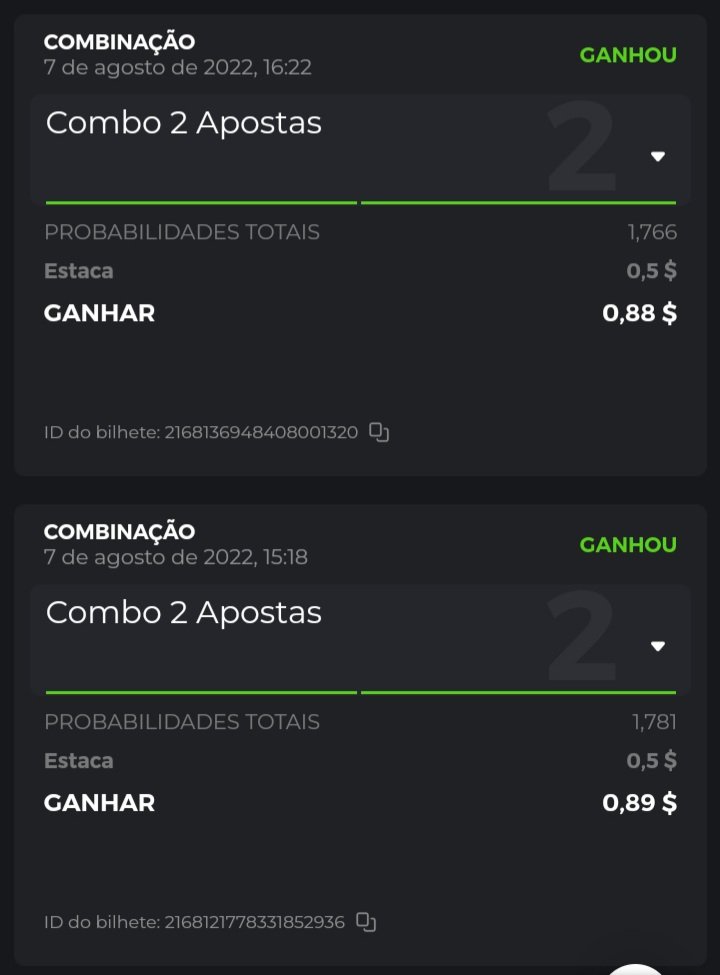Expand the 15:18 combo bet details

click(x=658, y=646)
